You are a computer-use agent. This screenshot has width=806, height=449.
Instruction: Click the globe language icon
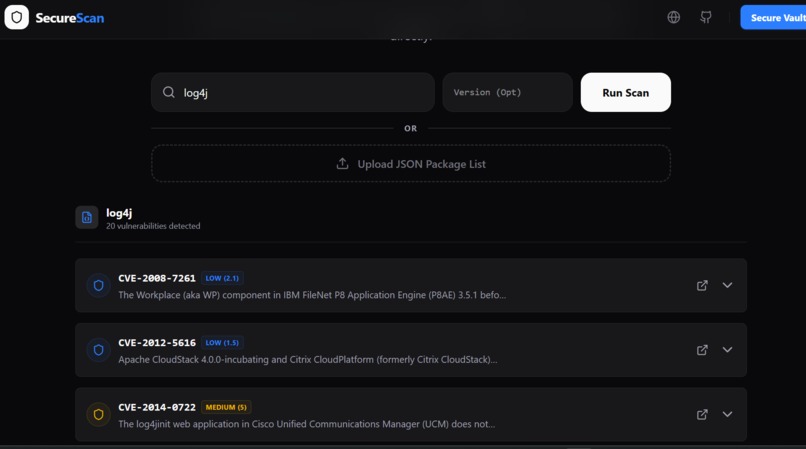(x=673, y=17)
